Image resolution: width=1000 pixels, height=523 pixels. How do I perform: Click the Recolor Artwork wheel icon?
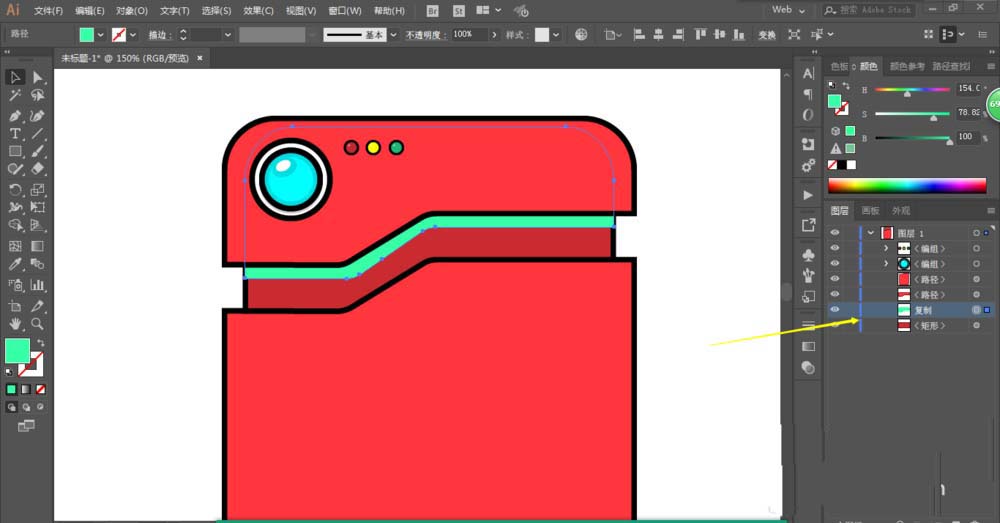click(581, 34)
